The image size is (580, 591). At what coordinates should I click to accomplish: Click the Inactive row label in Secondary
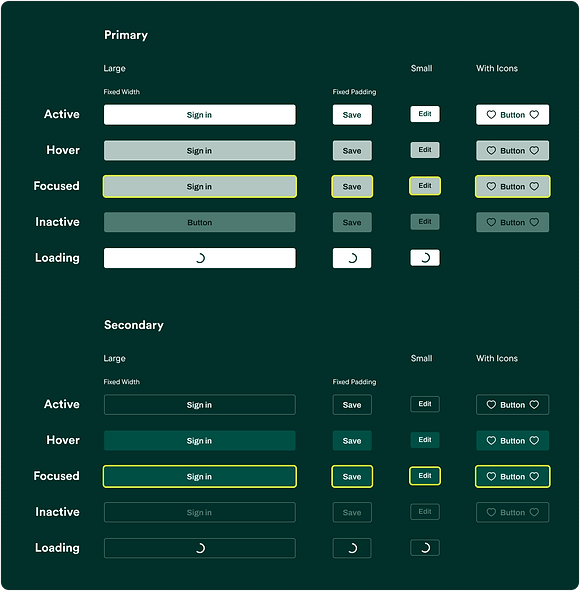pos(57,511)
